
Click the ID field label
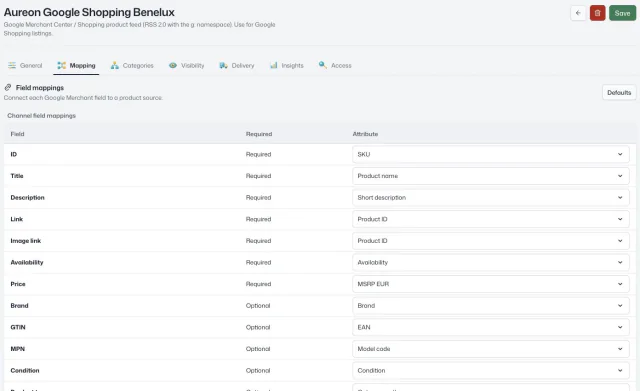pyautogui.click(x=13, y=154)
